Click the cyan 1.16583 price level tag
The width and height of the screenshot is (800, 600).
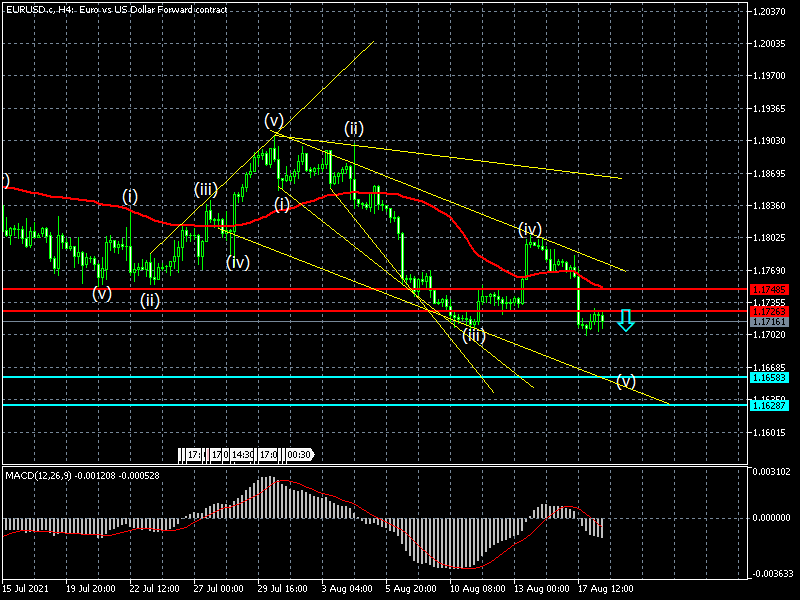click(768, 377)
